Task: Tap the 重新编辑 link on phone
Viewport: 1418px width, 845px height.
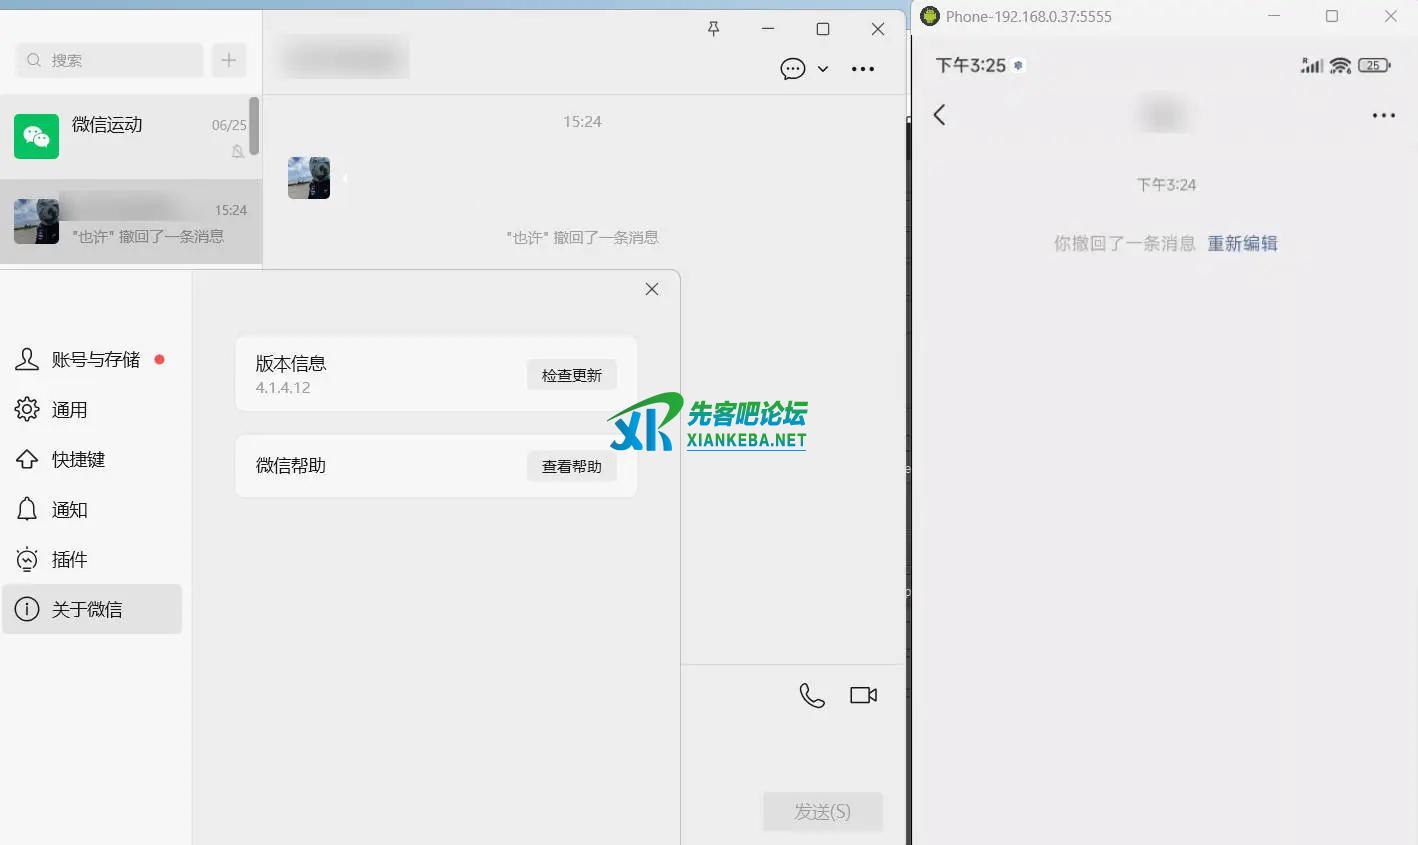Action: tap(1242, 243)
